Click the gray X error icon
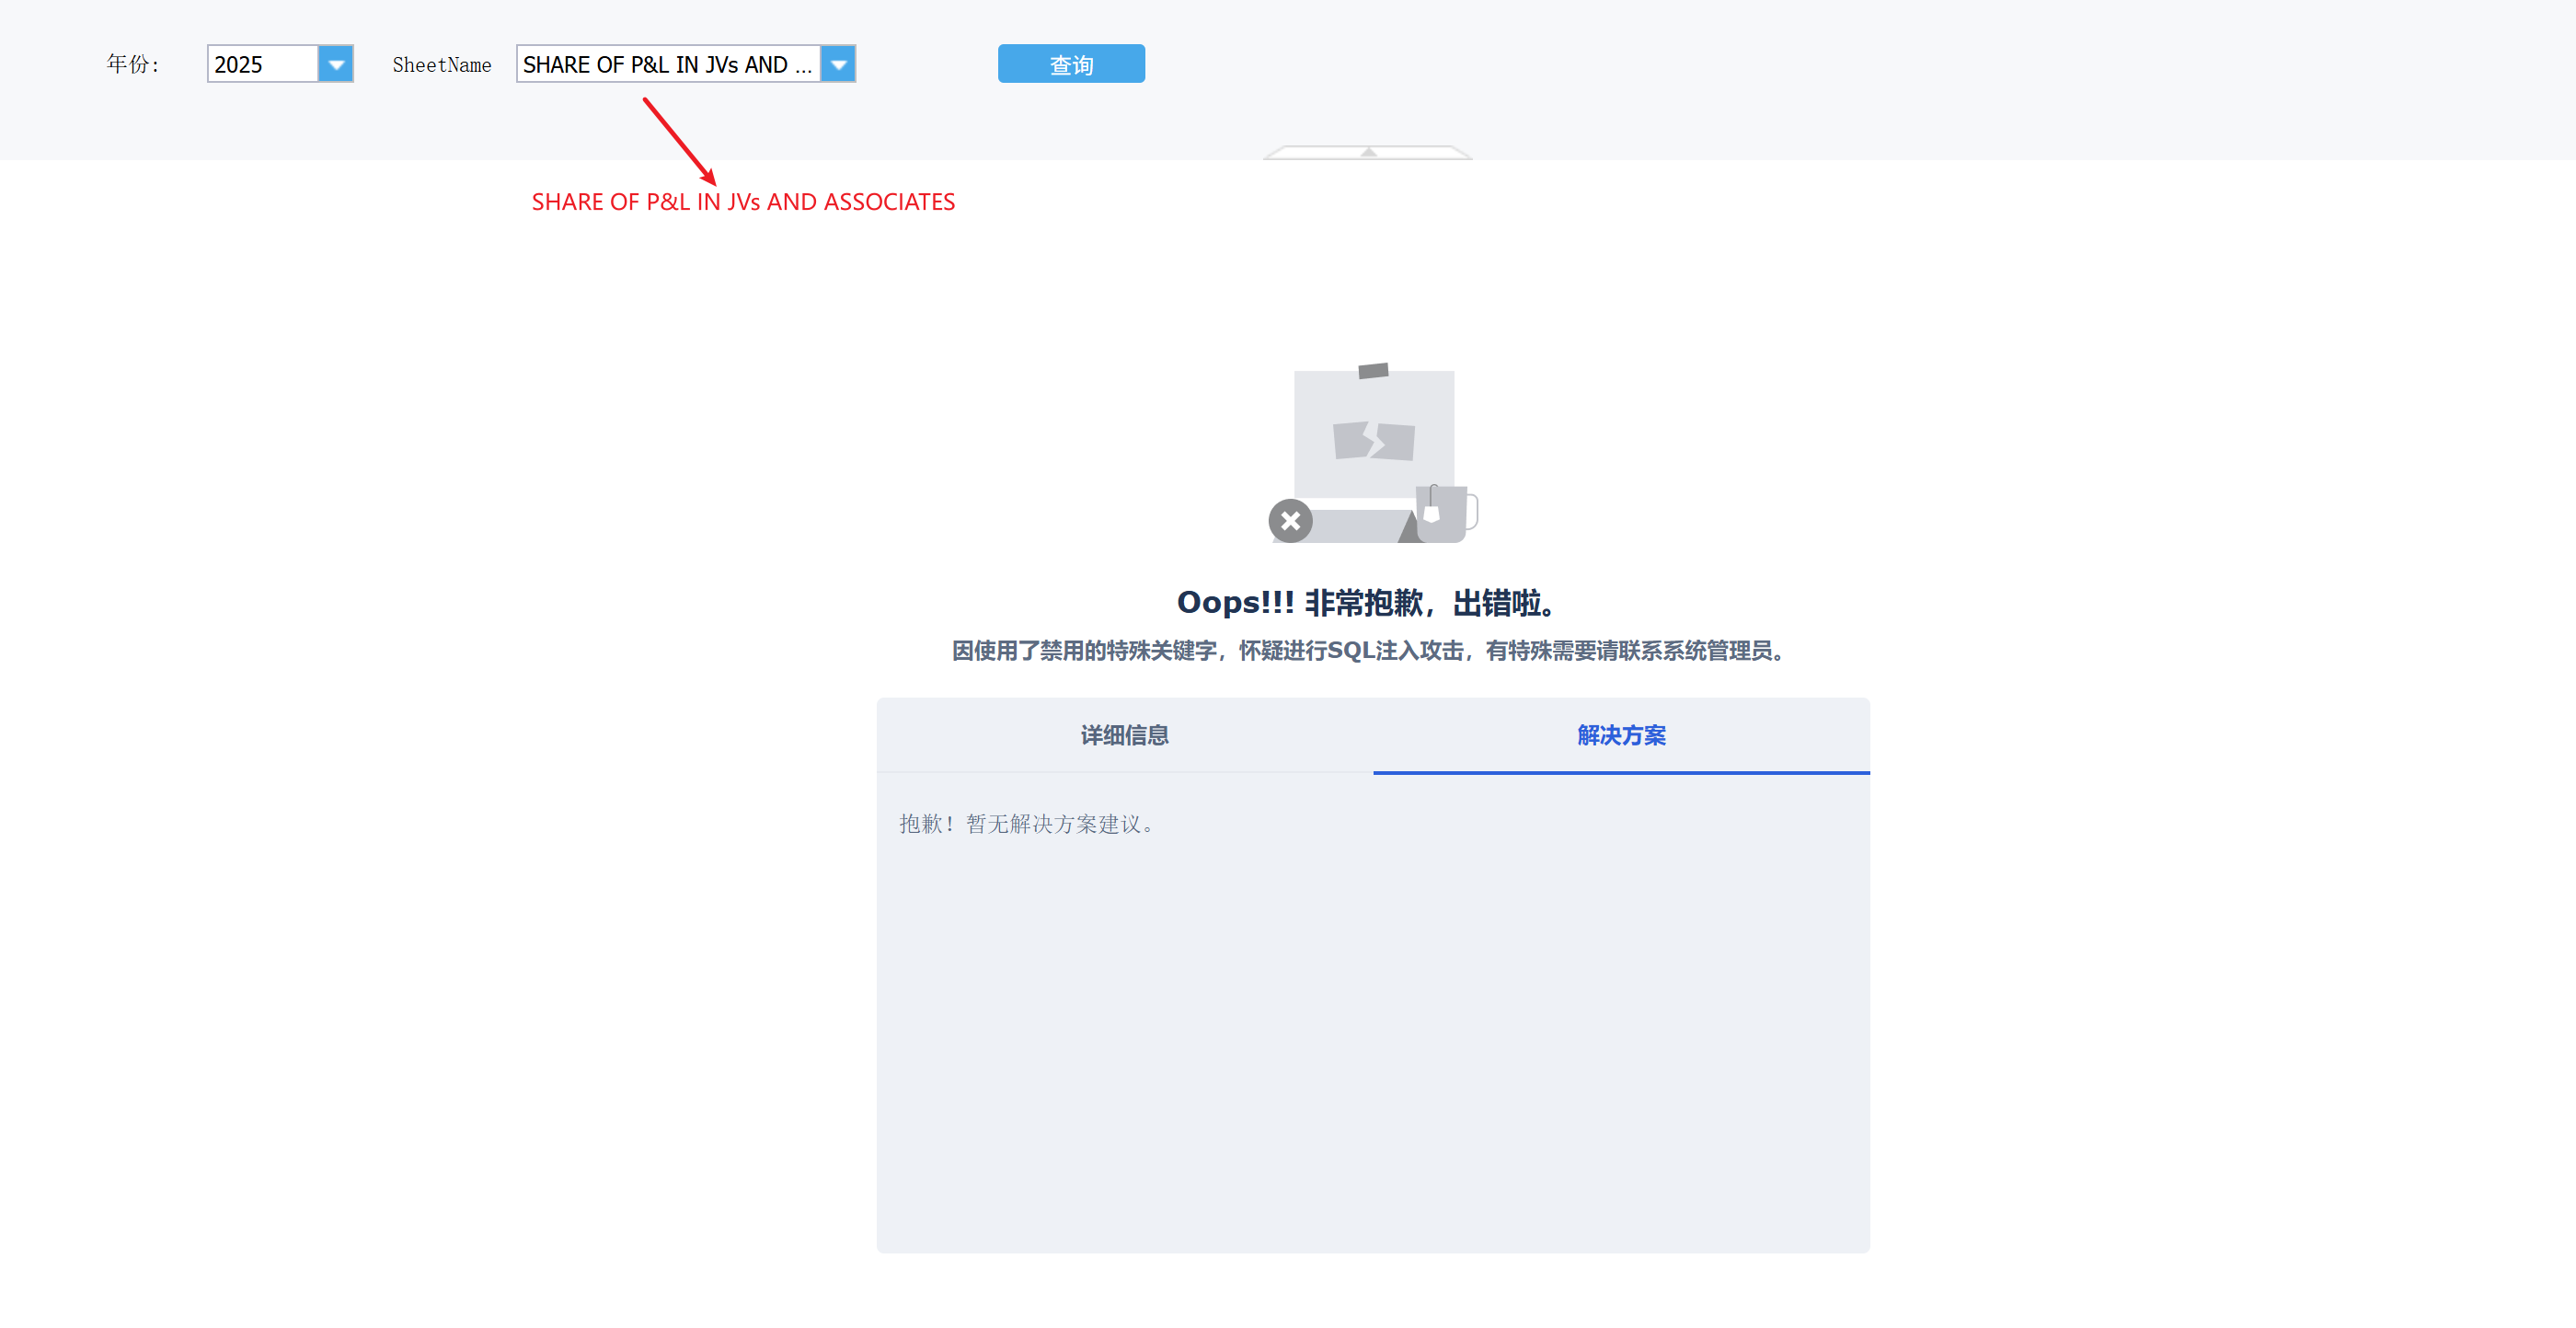The image size is (2576, 1328). (1290, 521)
